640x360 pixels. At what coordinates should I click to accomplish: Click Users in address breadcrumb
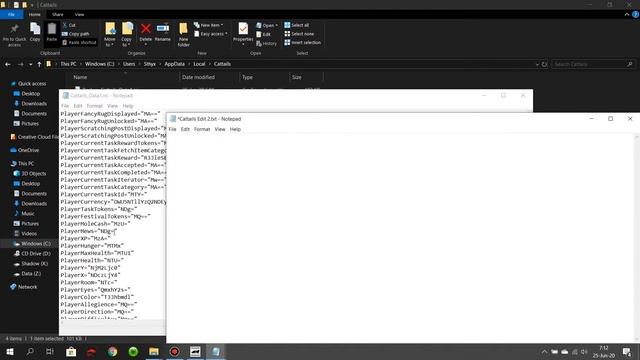[129, 64]
